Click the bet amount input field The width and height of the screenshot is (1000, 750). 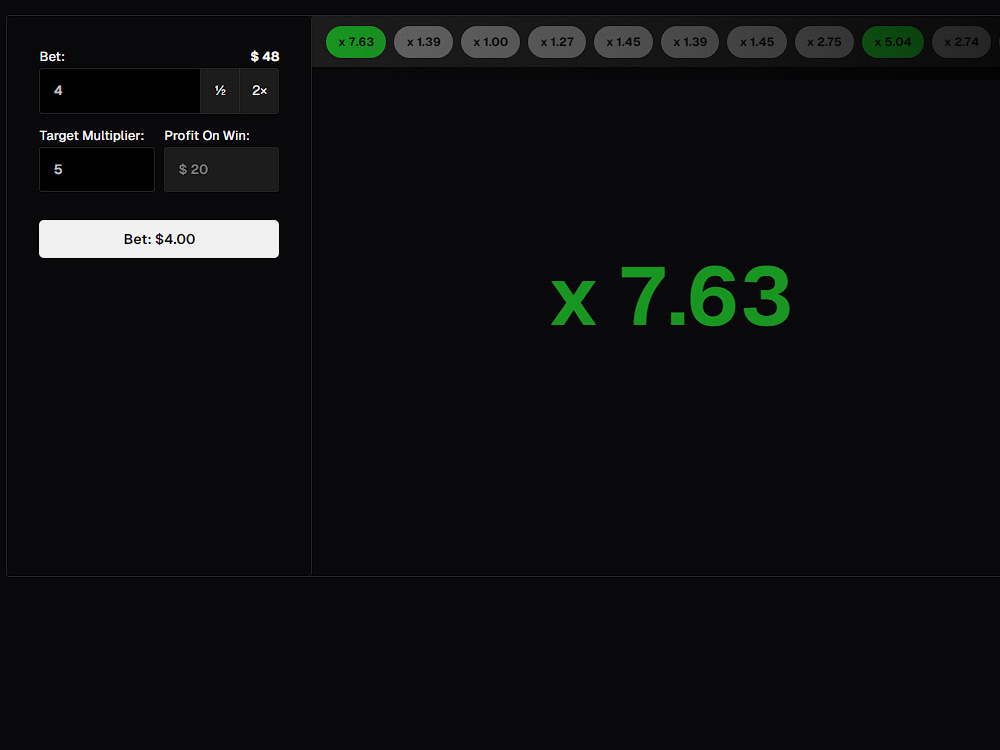(120, 91)
